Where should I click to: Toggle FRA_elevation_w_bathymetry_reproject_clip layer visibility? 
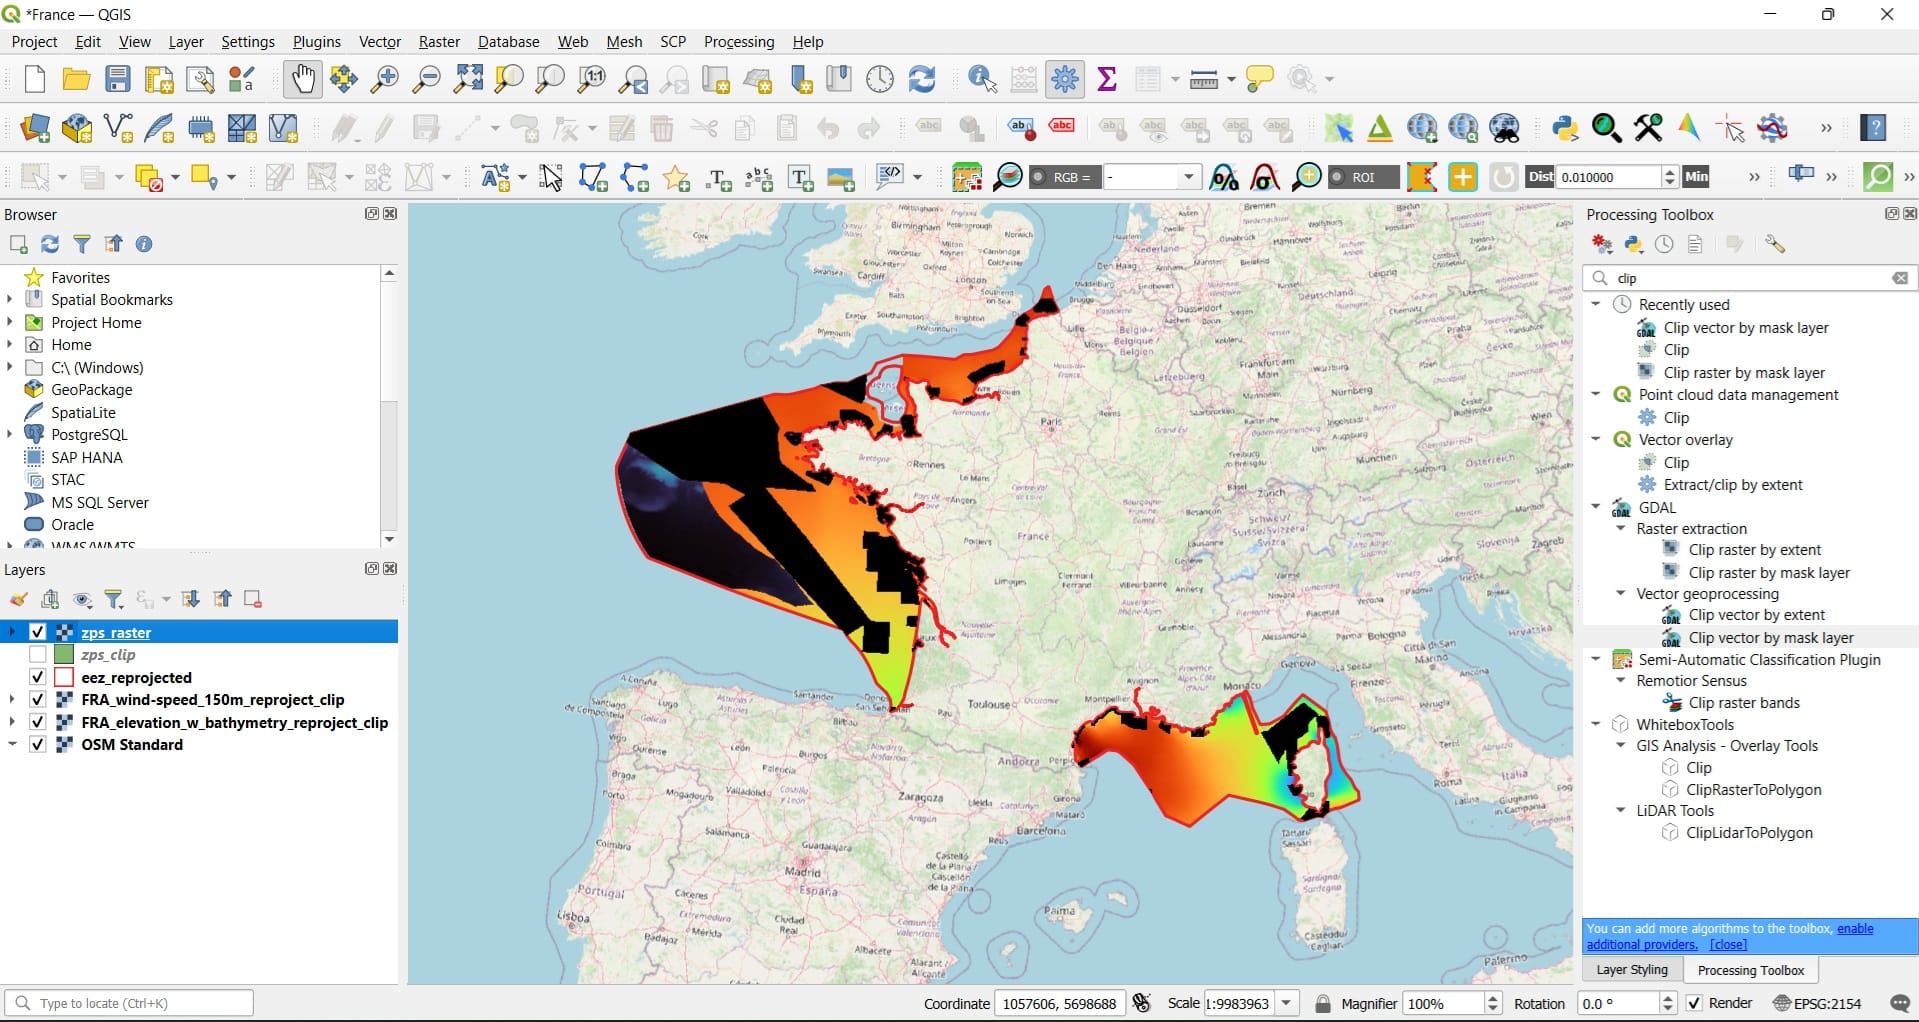click(38, 722)
